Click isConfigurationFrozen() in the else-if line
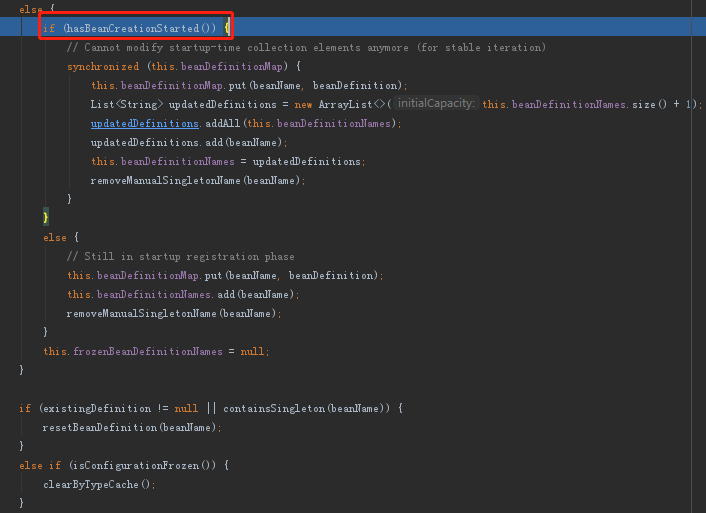 pos(141,465)
